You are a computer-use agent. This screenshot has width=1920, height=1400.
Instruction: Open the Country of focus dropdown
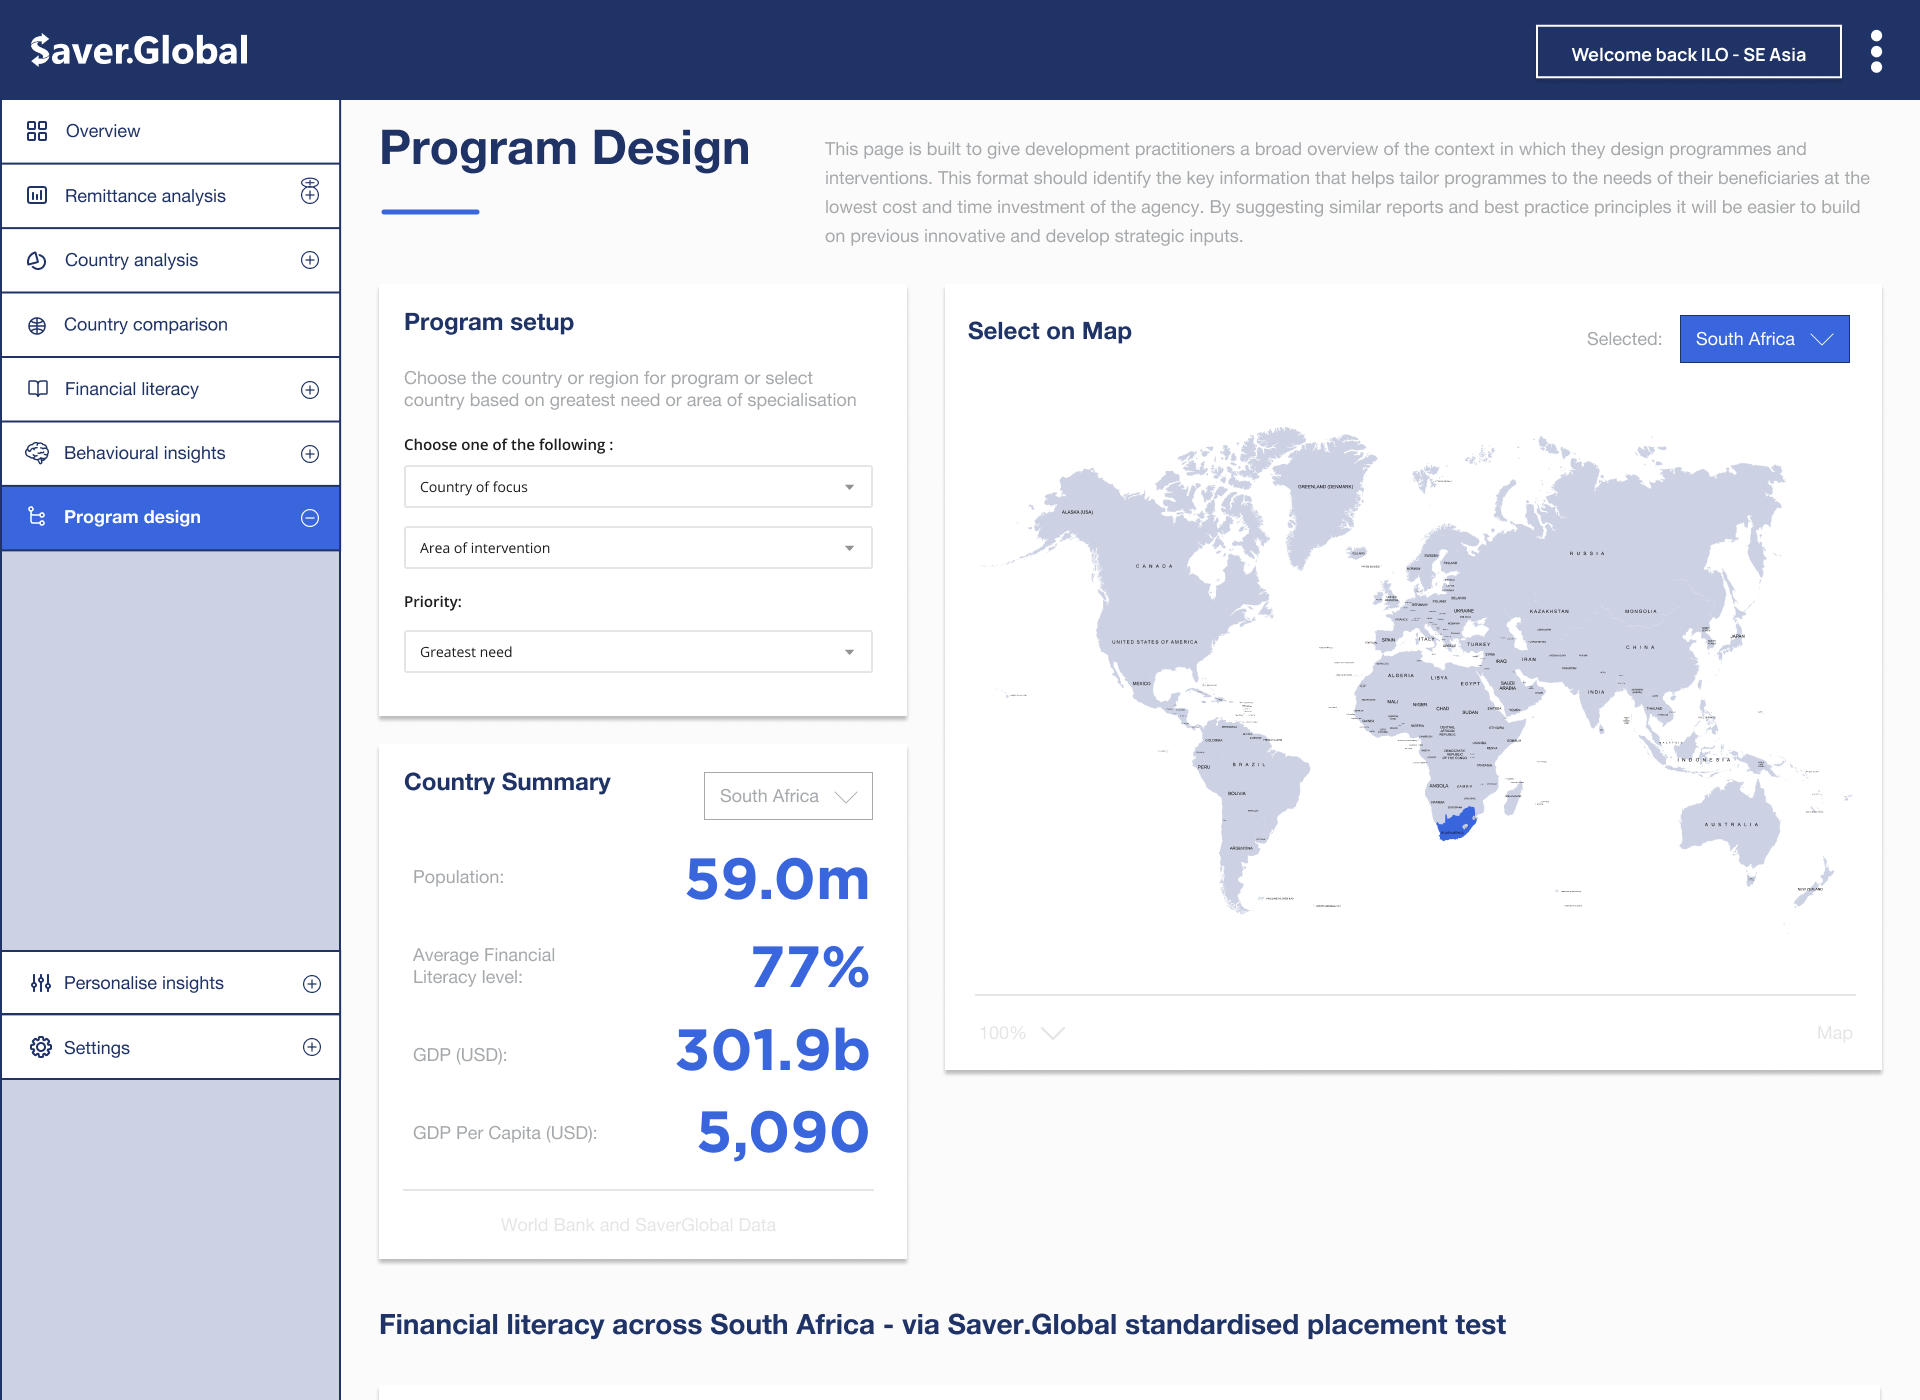[638, 487]
